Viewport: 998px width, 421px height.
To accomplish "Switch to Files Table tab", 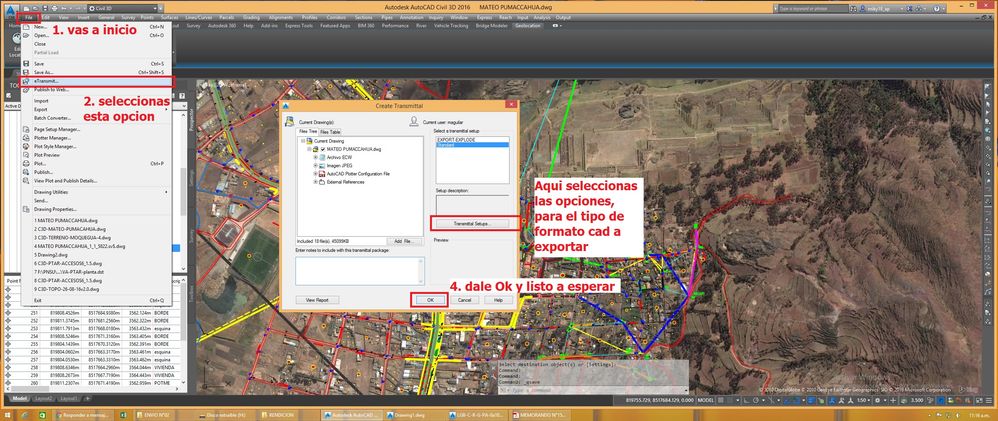I will [x=330, y=132].
